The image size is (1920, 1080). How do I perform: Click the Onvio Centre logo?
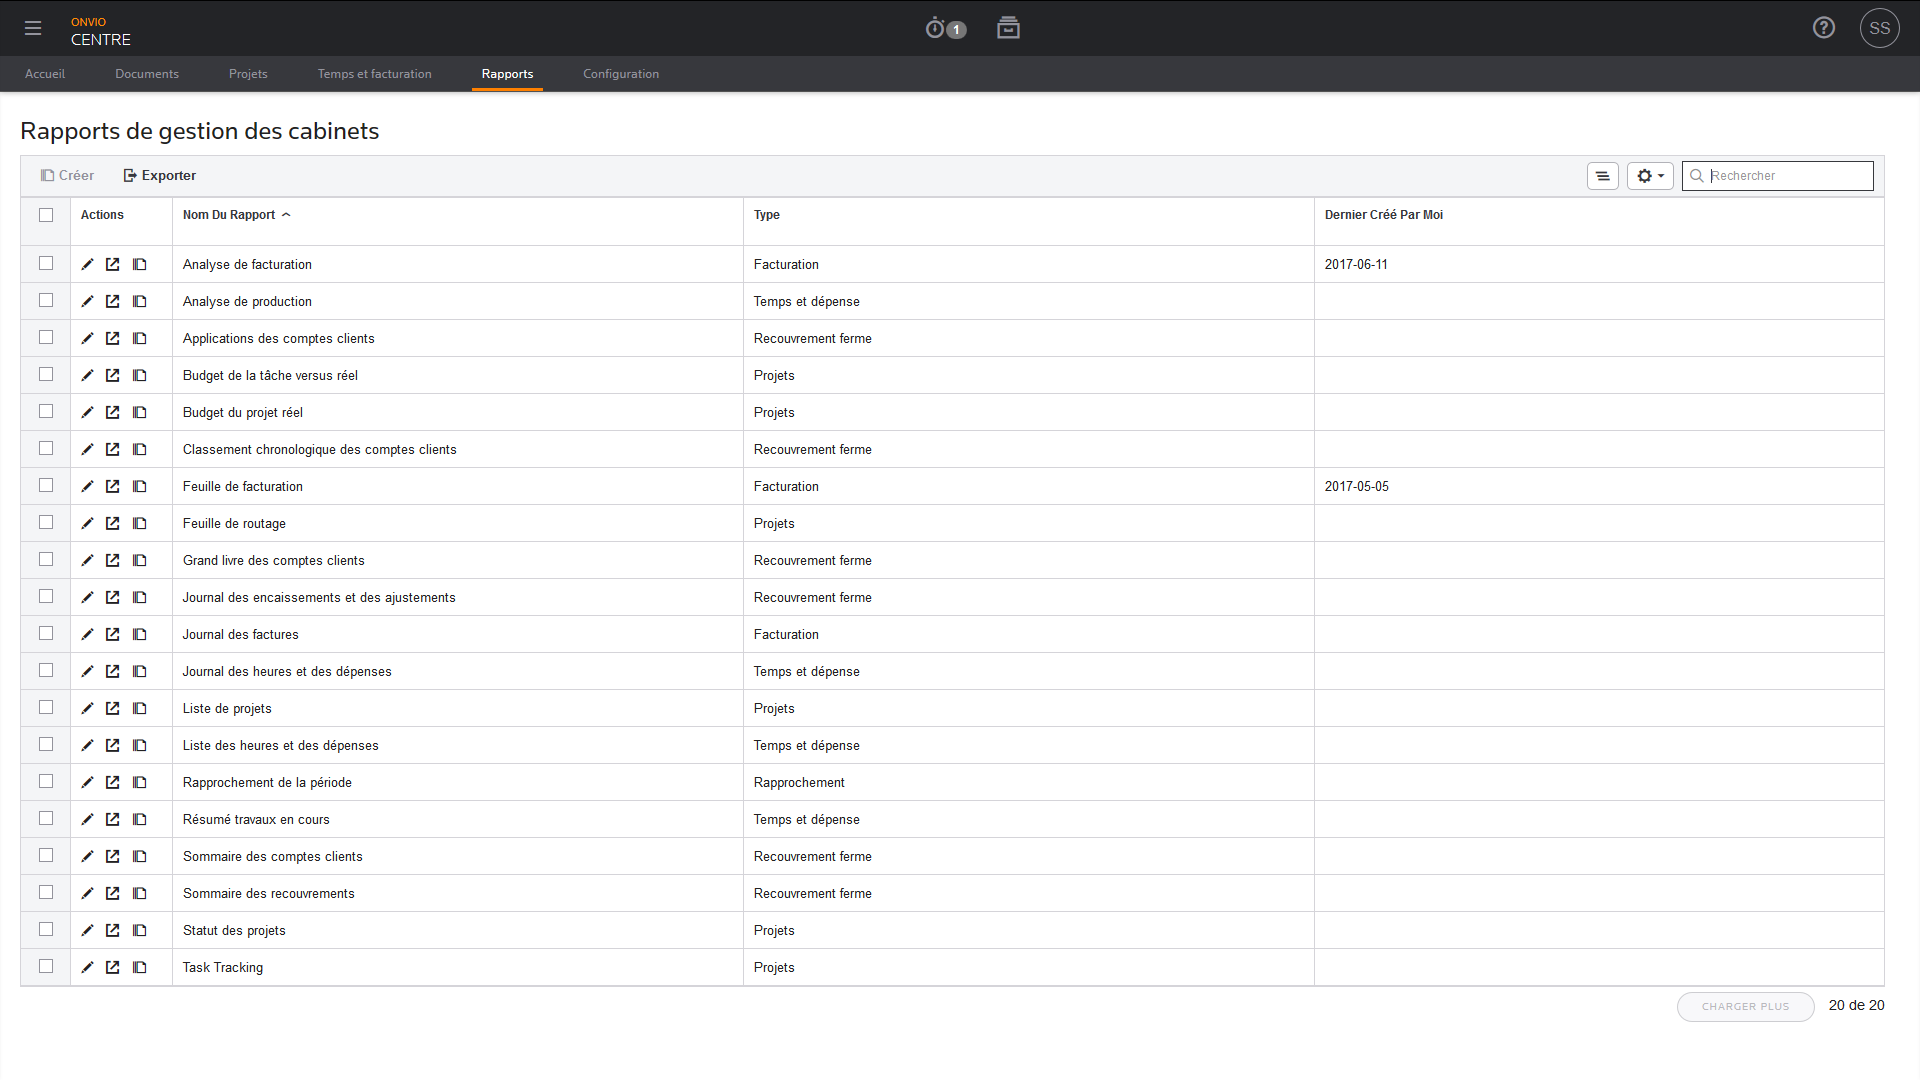[x=101, y=31]
